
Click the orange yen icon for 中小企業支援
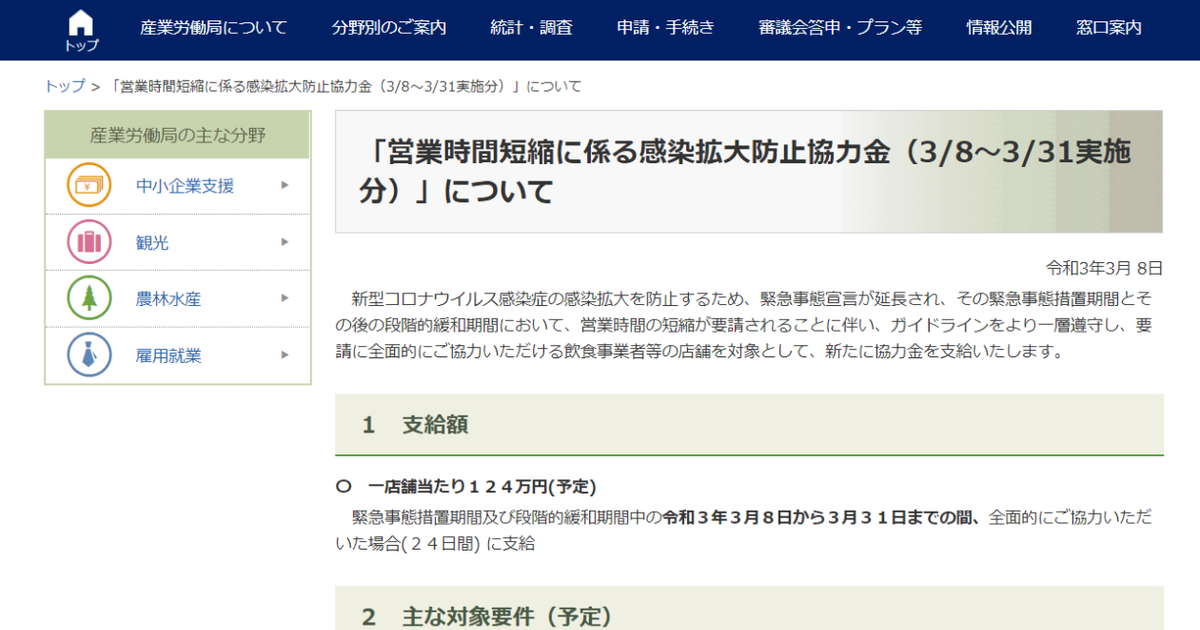coord(89,186)
